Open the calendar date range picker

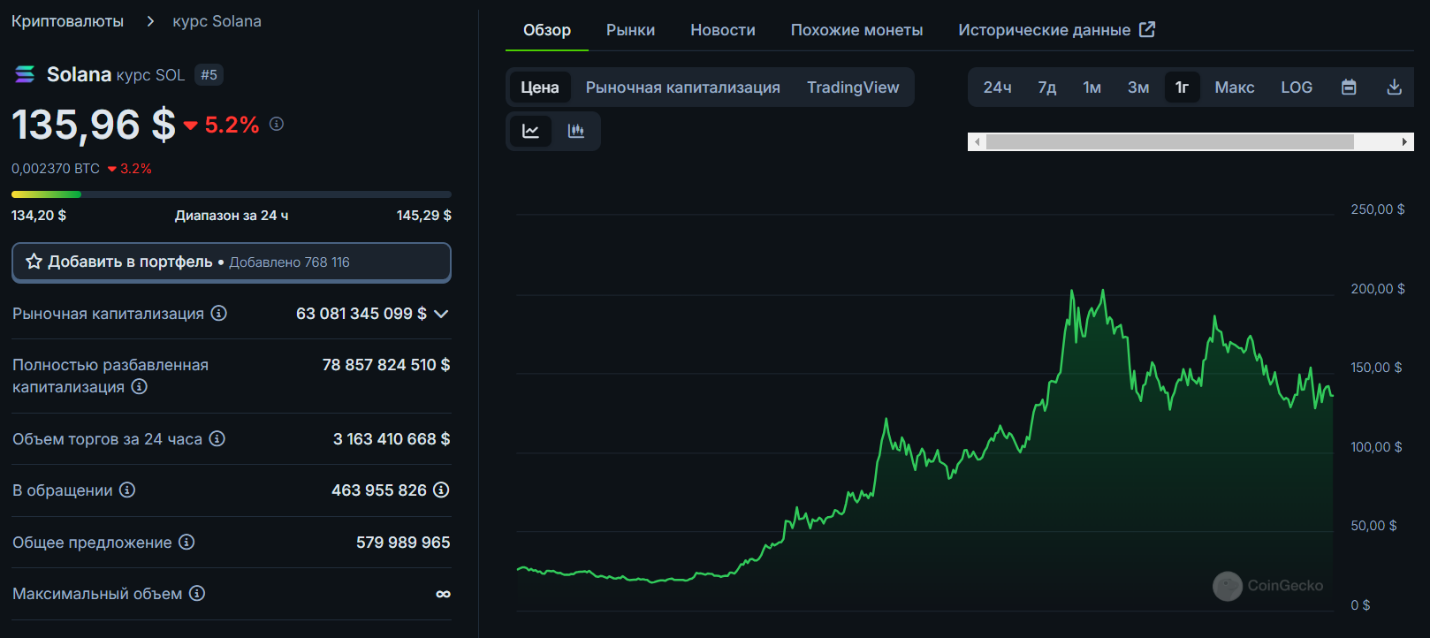[1348, 88]
